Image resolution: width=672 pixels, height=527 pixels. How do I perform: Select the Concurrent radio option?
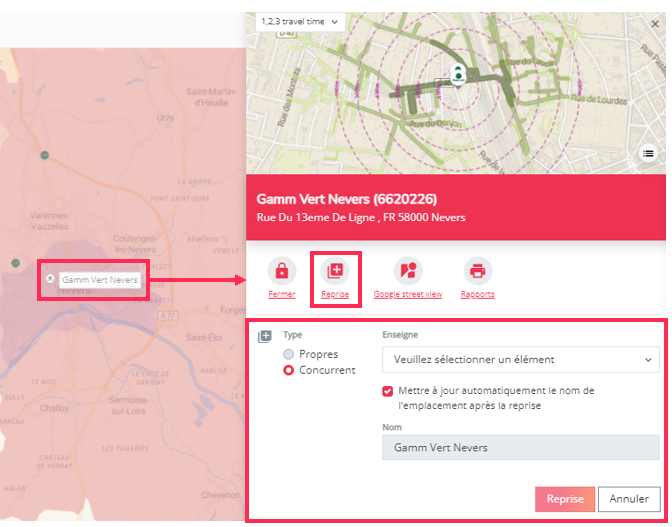pyautogui.click(x=288, y=370)
